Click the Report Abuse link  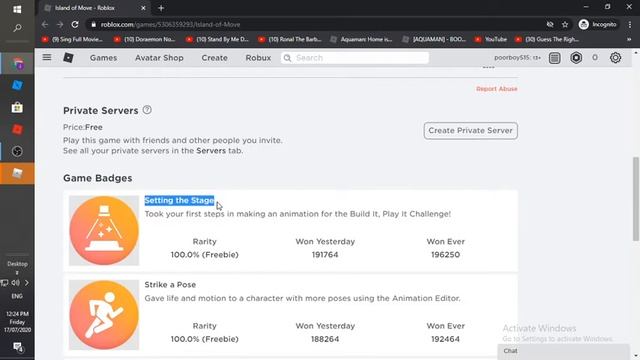pyautogui.click(x=496, y=89)
